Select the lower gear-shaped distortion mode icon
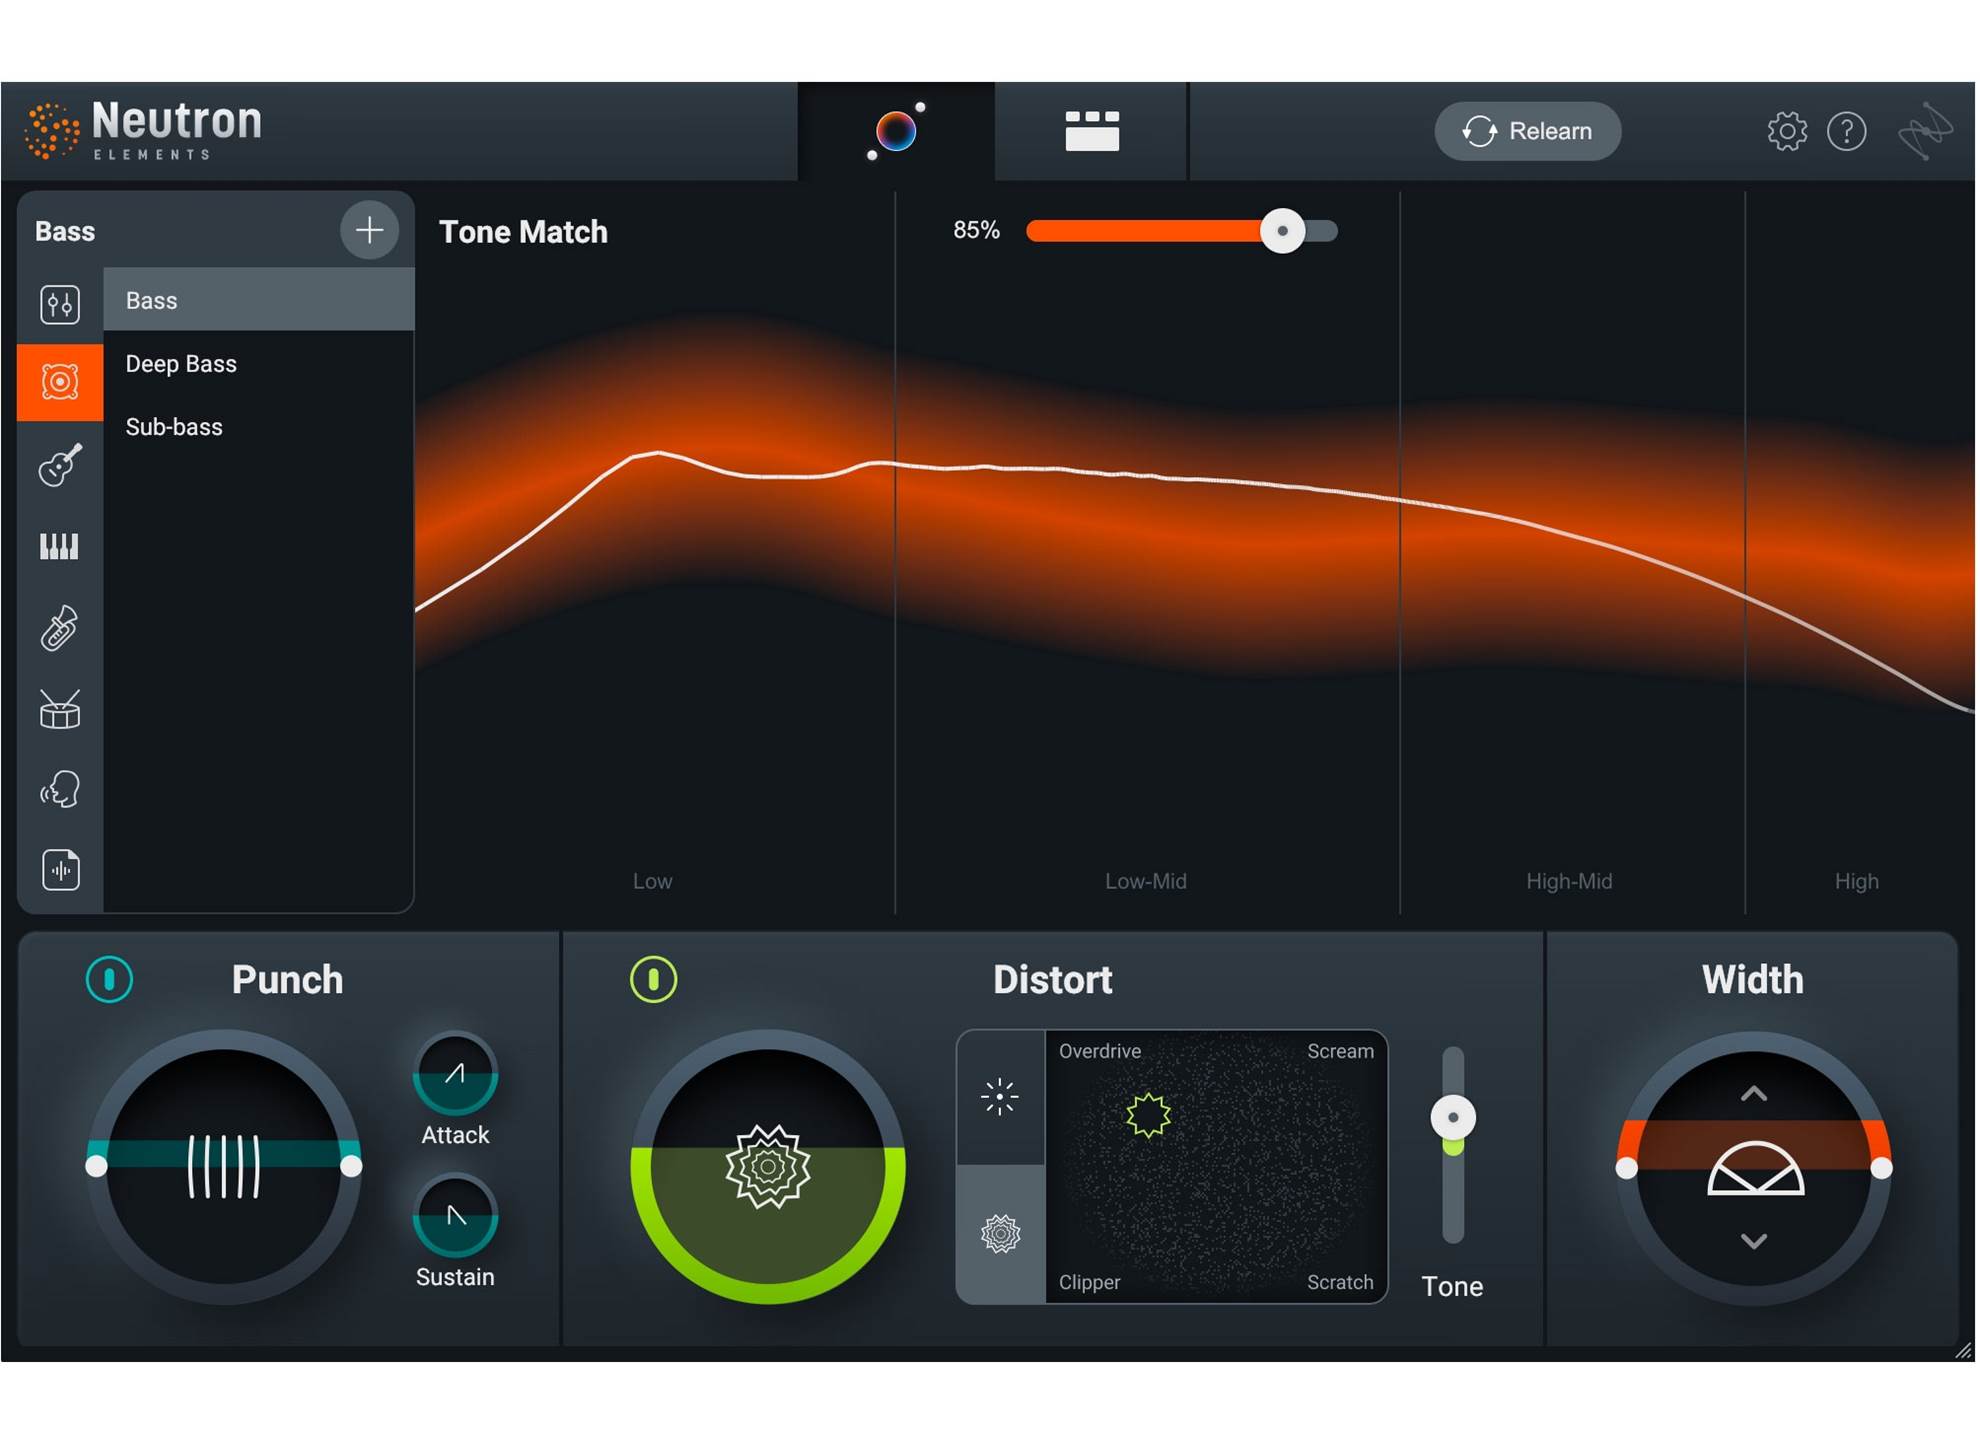 (x=1000, y=1234)
